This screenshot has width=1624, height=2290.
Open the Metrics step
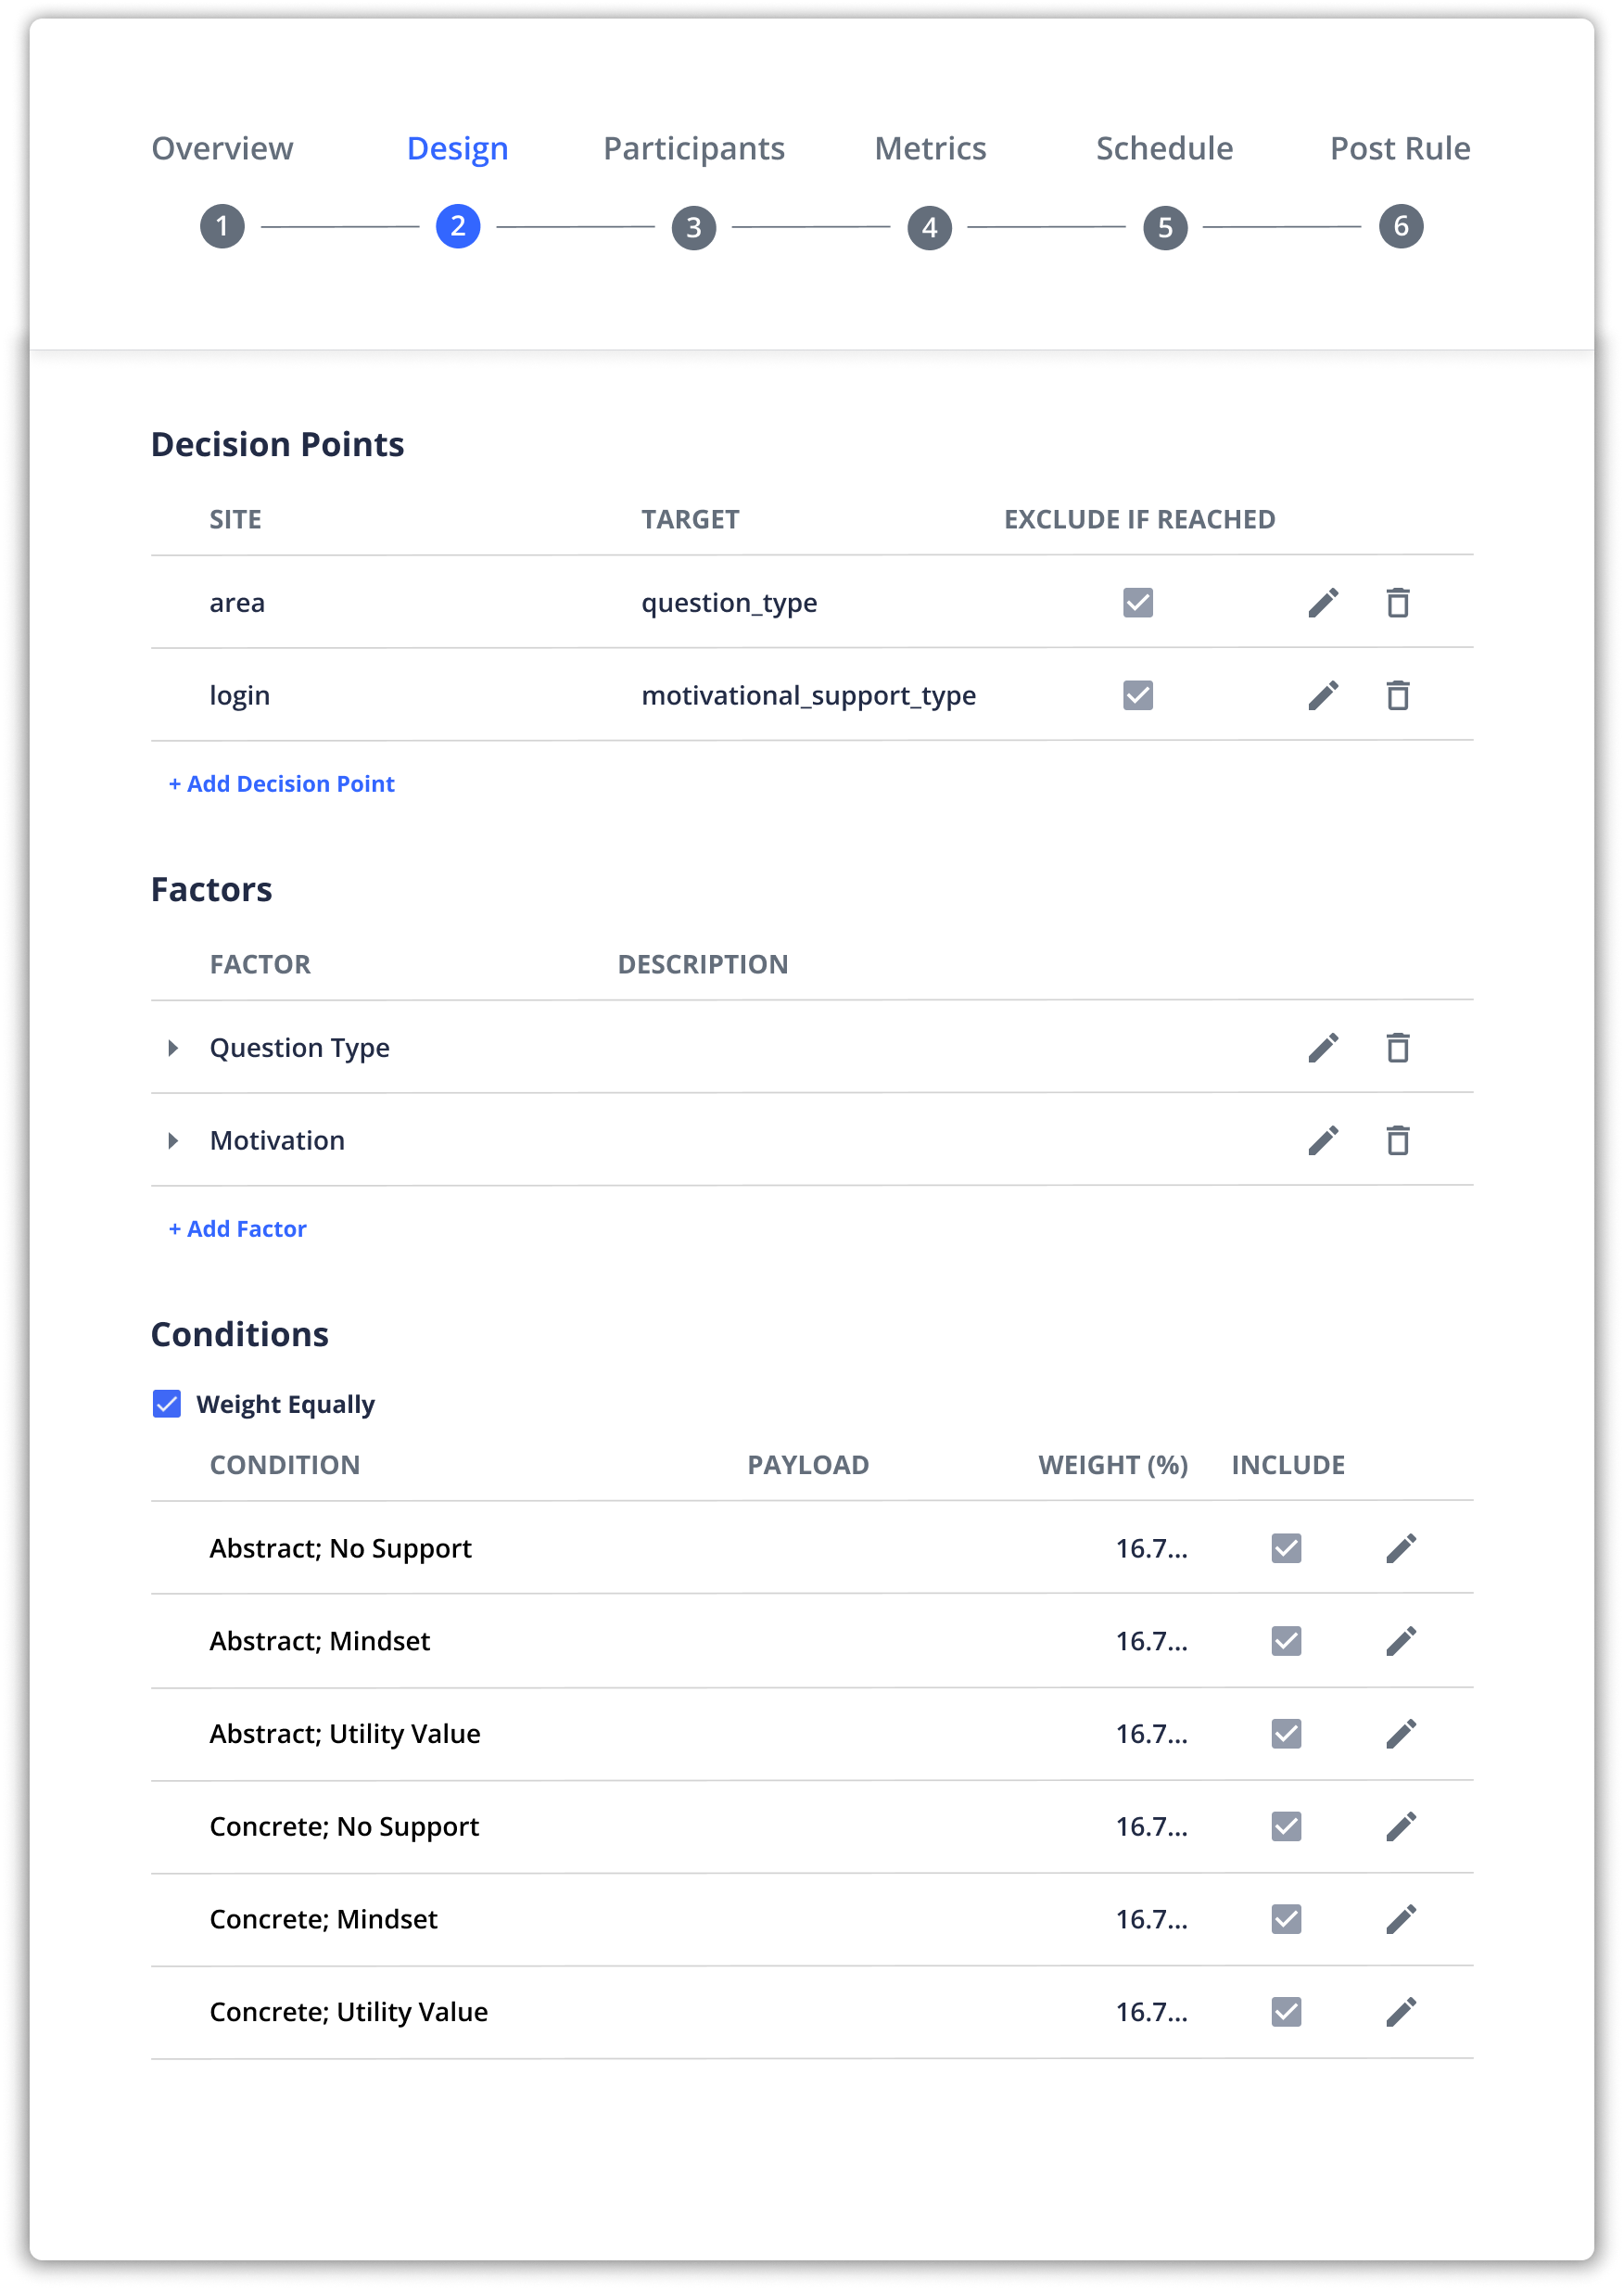tap(929, 147)
